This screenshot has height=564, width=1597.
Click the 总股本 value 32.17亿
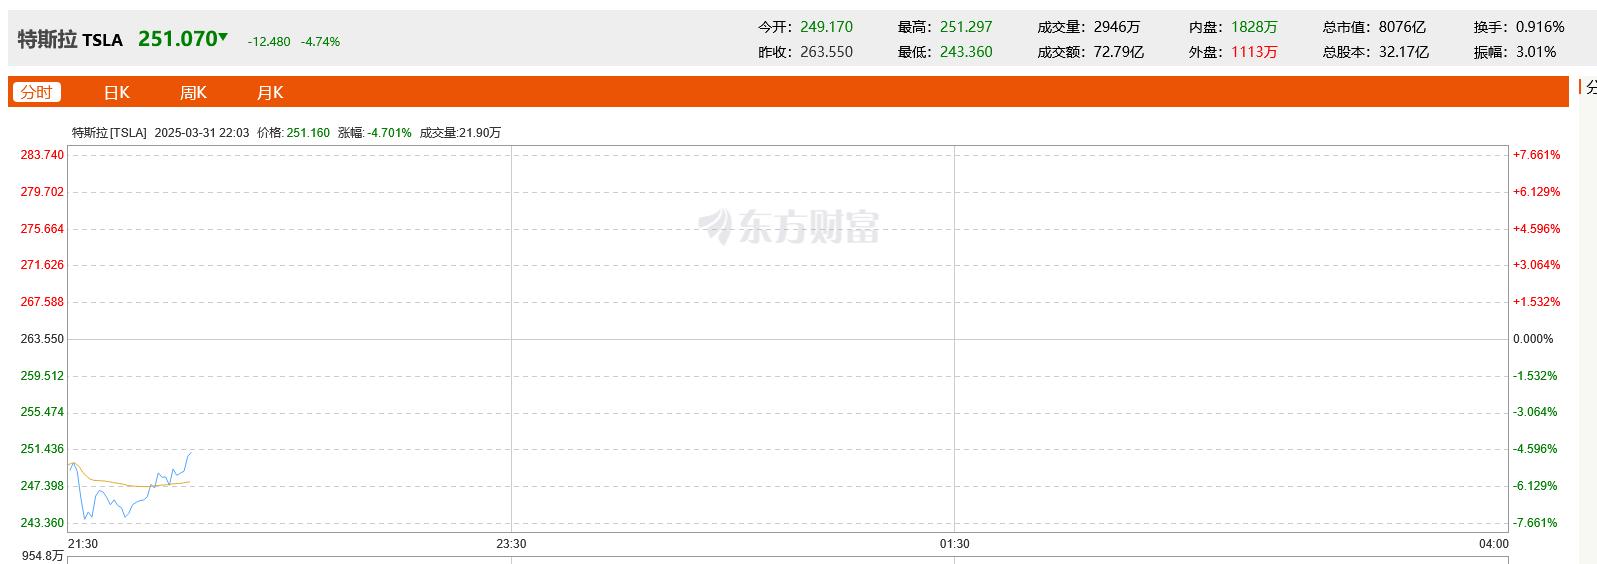(1404, 52)
